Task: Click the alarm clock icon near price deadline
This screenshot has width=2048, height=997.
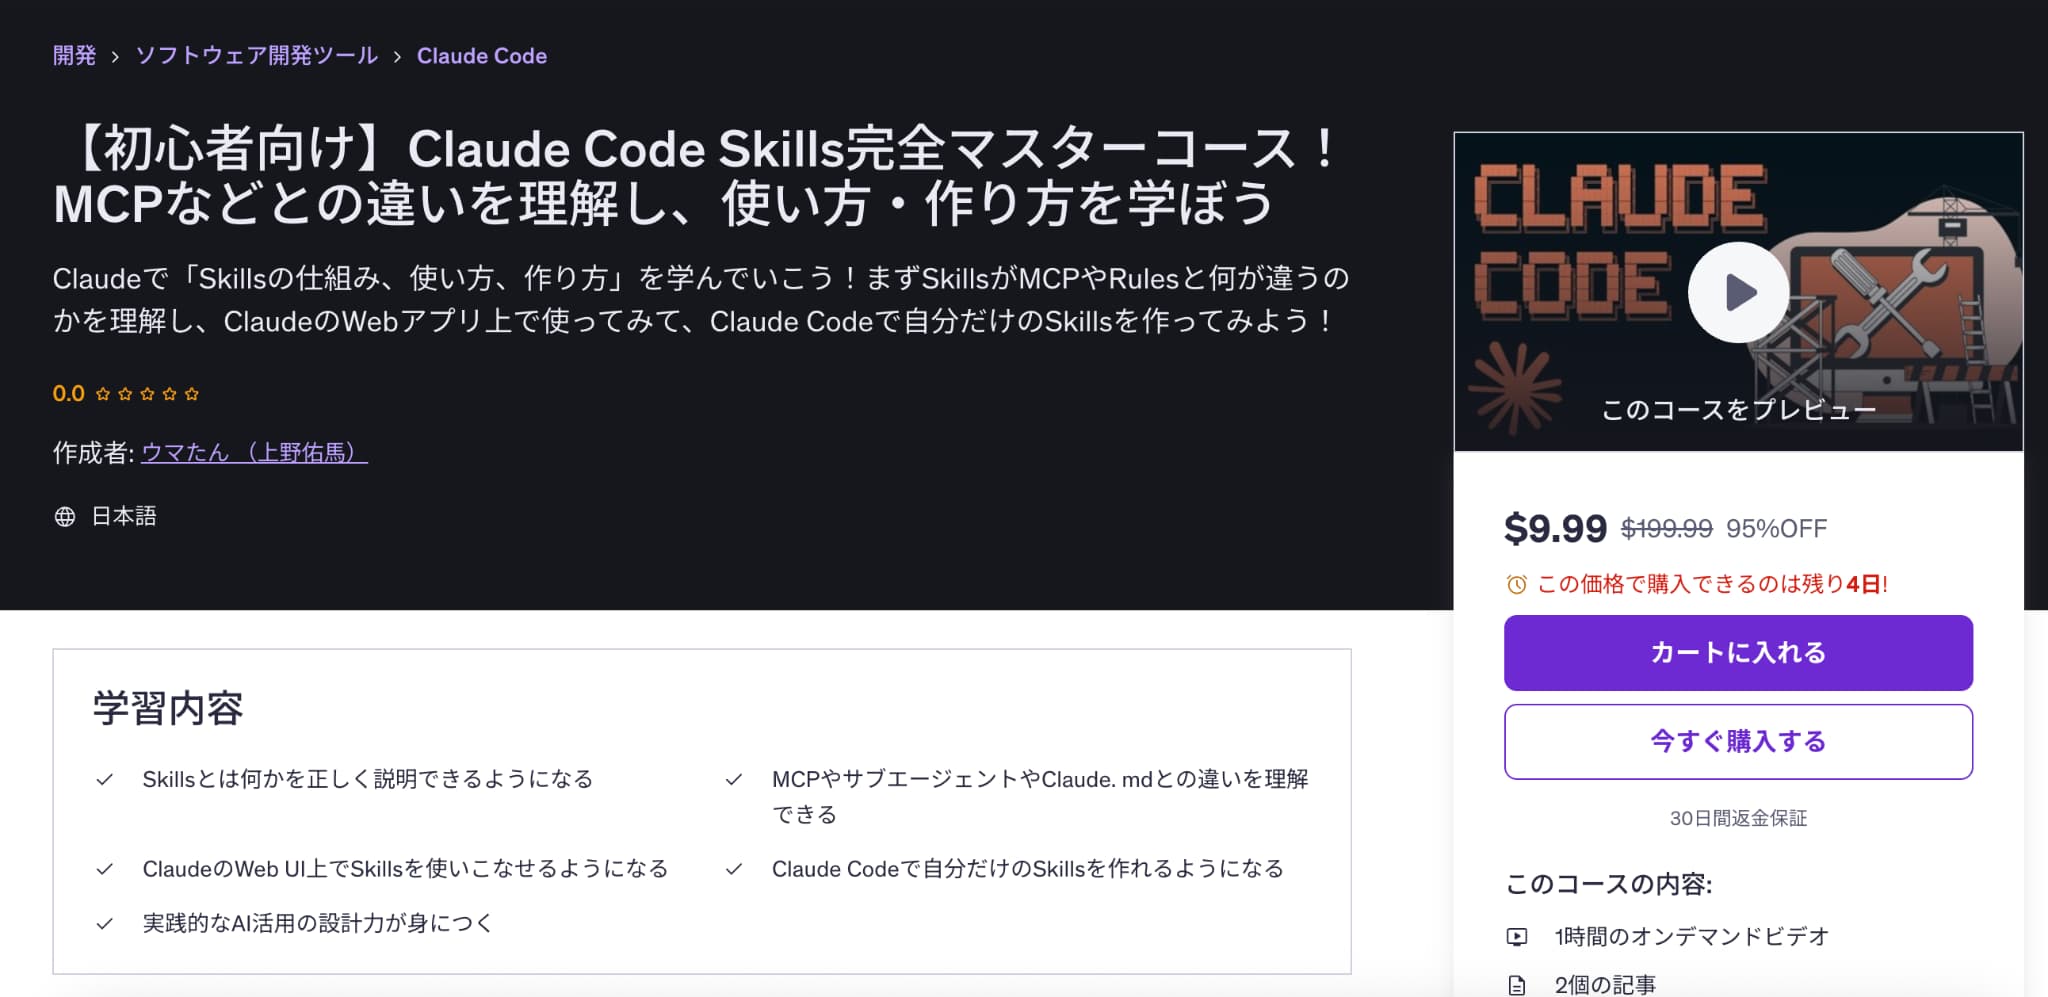Action: pos(1516,584)
